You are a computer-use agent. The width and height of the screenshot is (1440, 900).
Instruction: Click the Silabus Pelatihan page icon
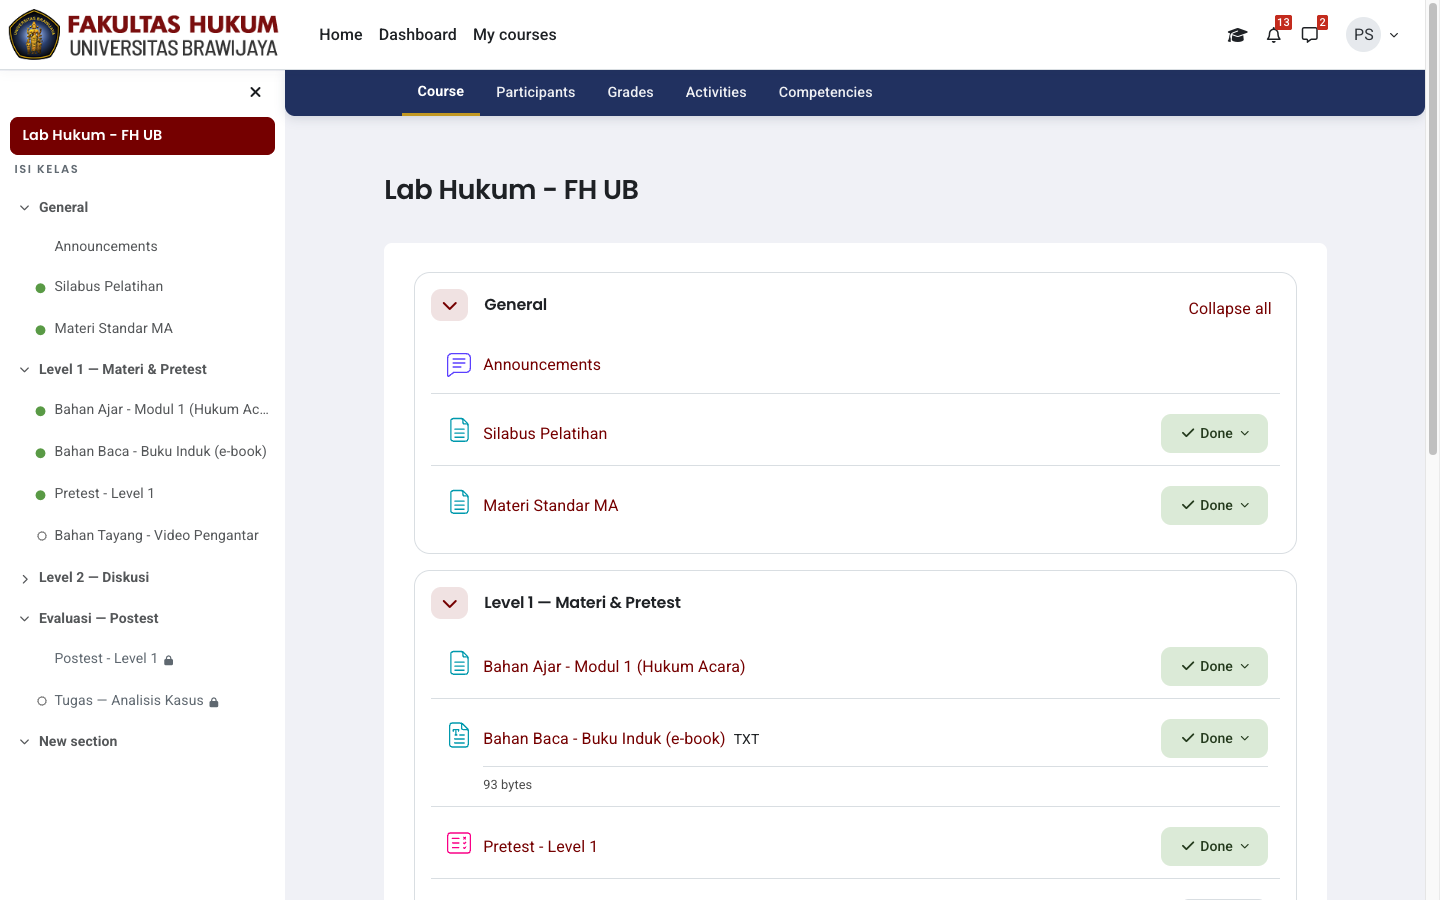459,430
